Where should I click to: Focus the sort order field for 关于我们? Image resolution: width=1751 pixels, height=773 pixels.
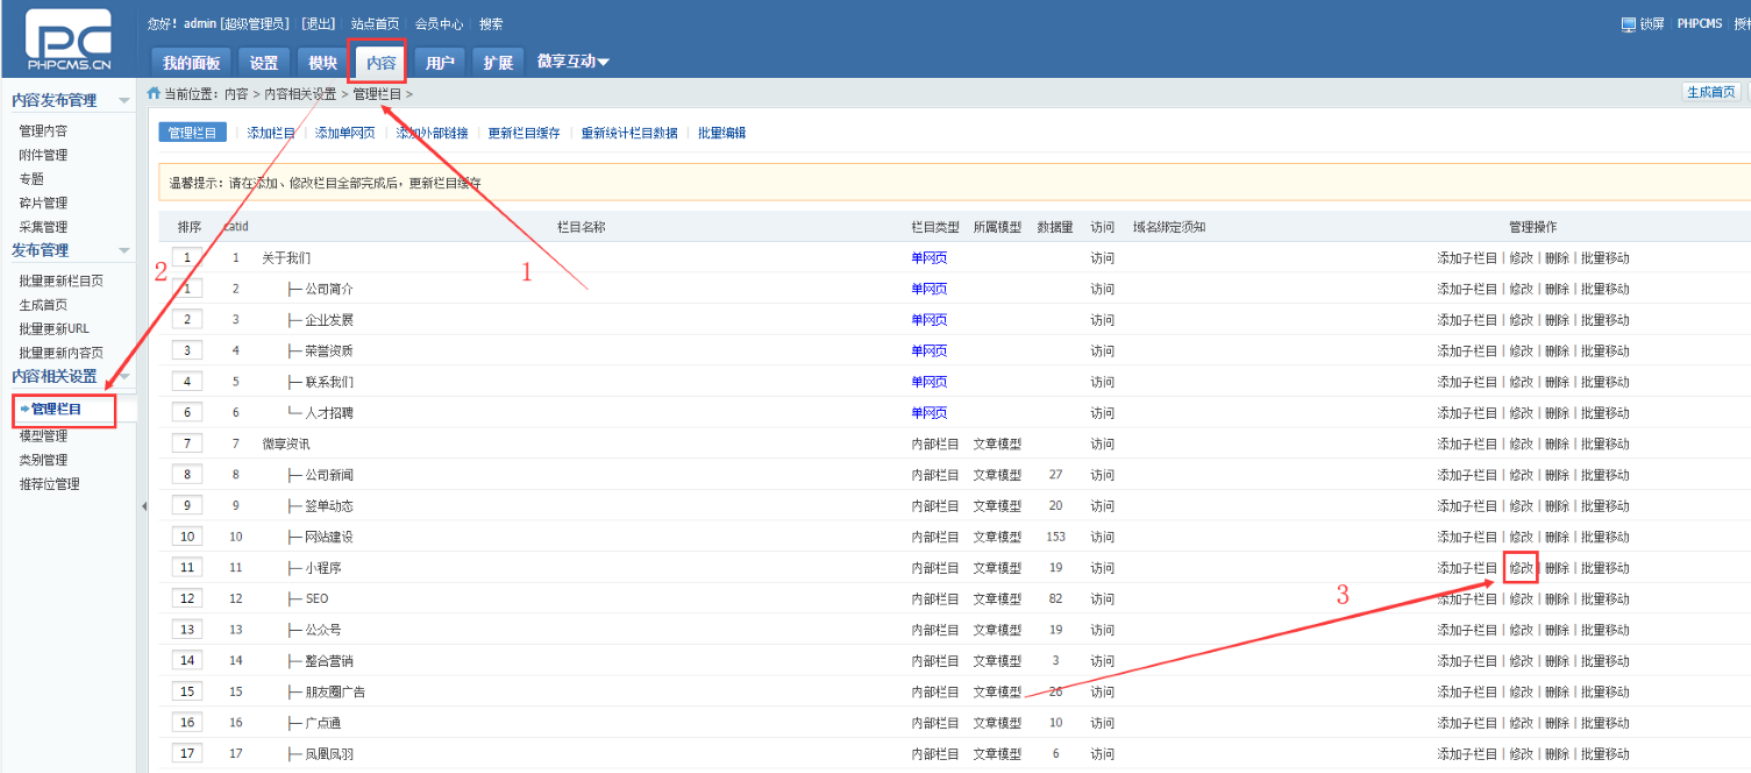[x=187, y=258]
